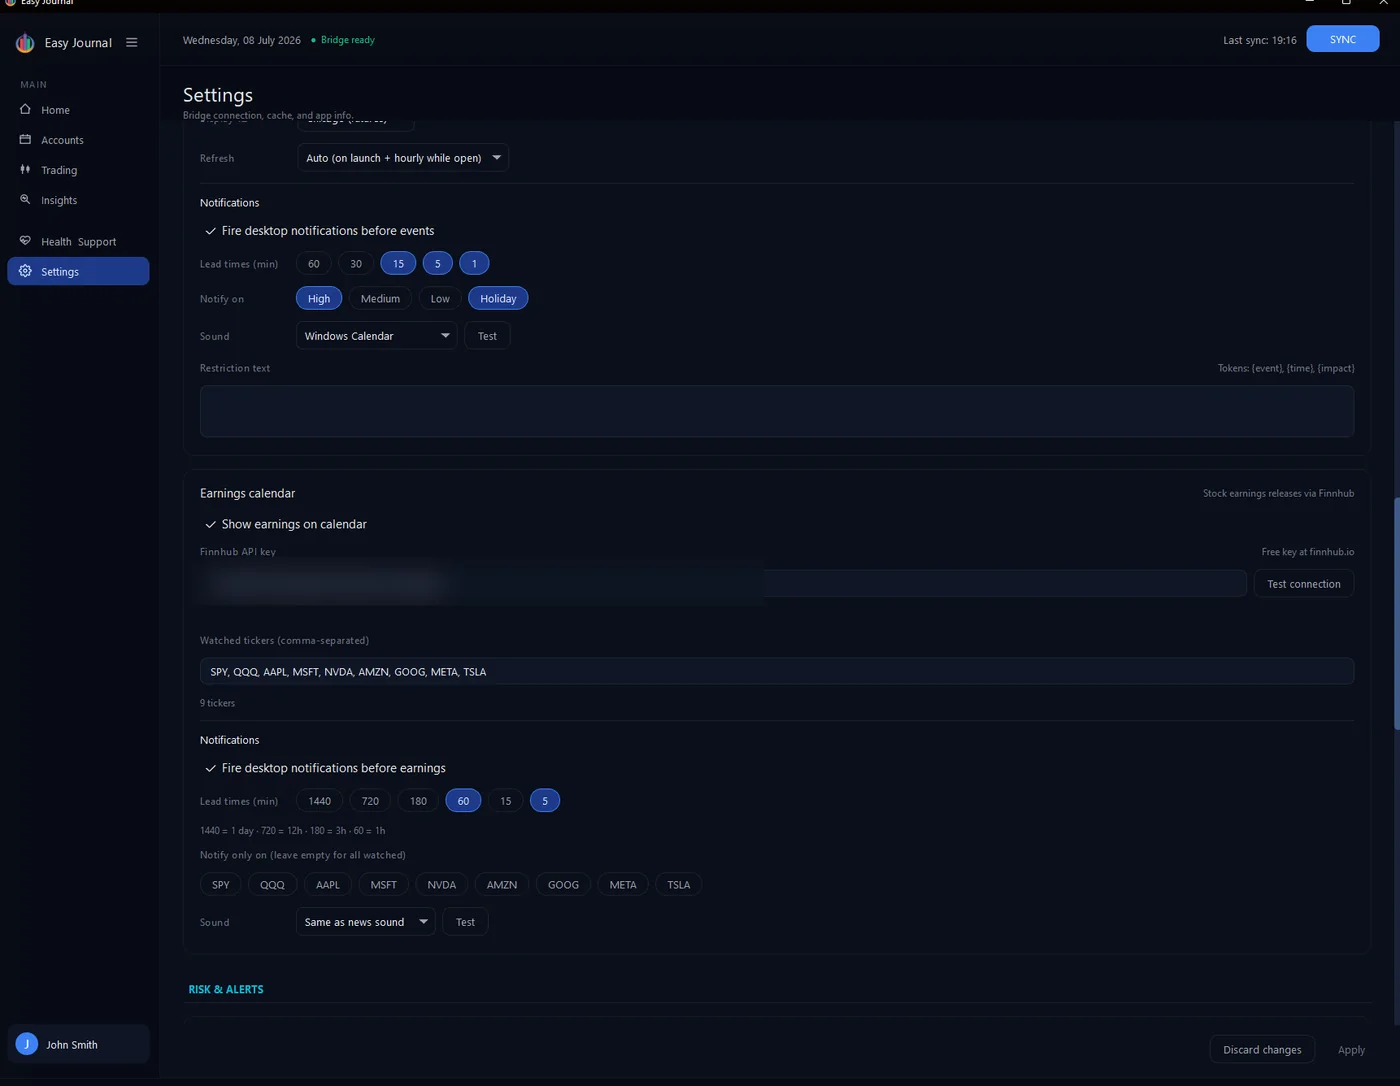This screenshot has width=1400, height=1086.
Task: Turn off the High impact notify chip
Action: coord(319,299)
